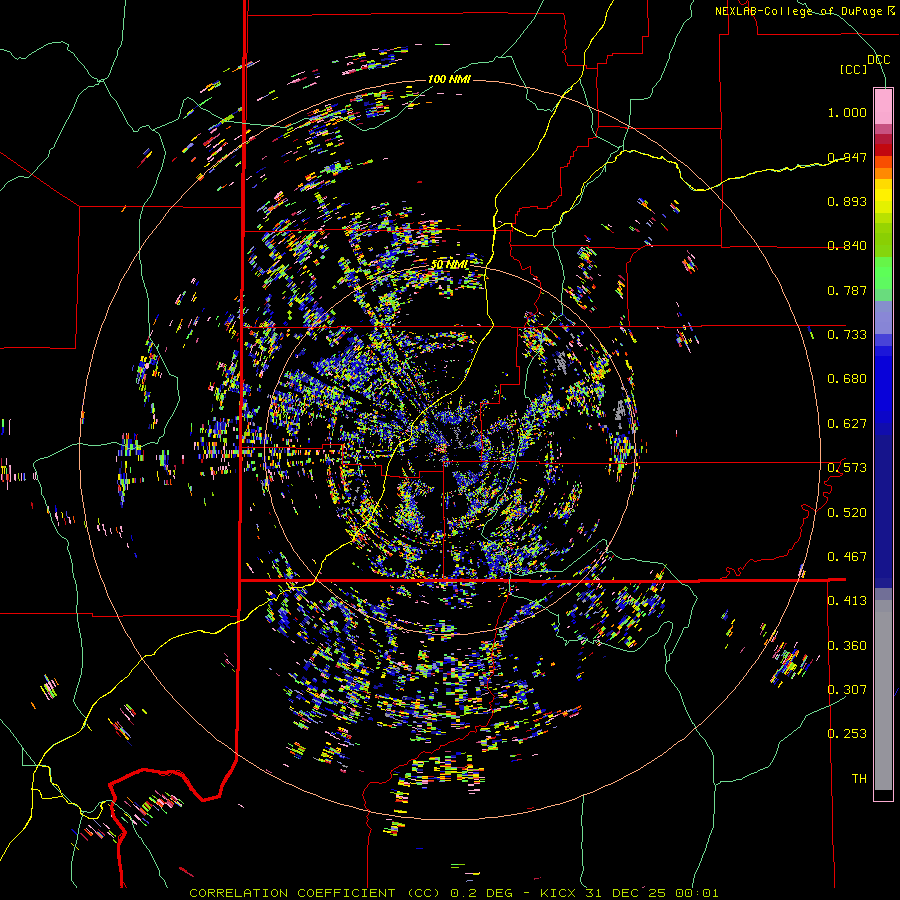Select the 0.360 legend value

[847, 646]
